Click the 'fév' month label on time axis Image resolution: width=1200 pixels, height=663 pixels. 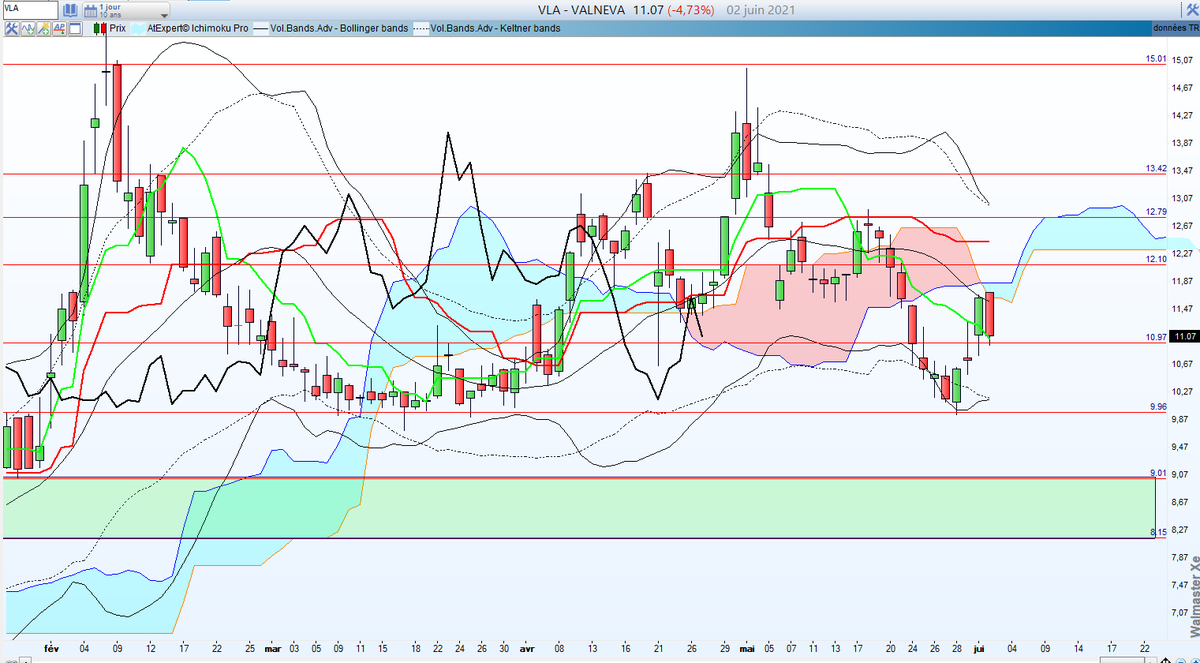coord(52,647)
